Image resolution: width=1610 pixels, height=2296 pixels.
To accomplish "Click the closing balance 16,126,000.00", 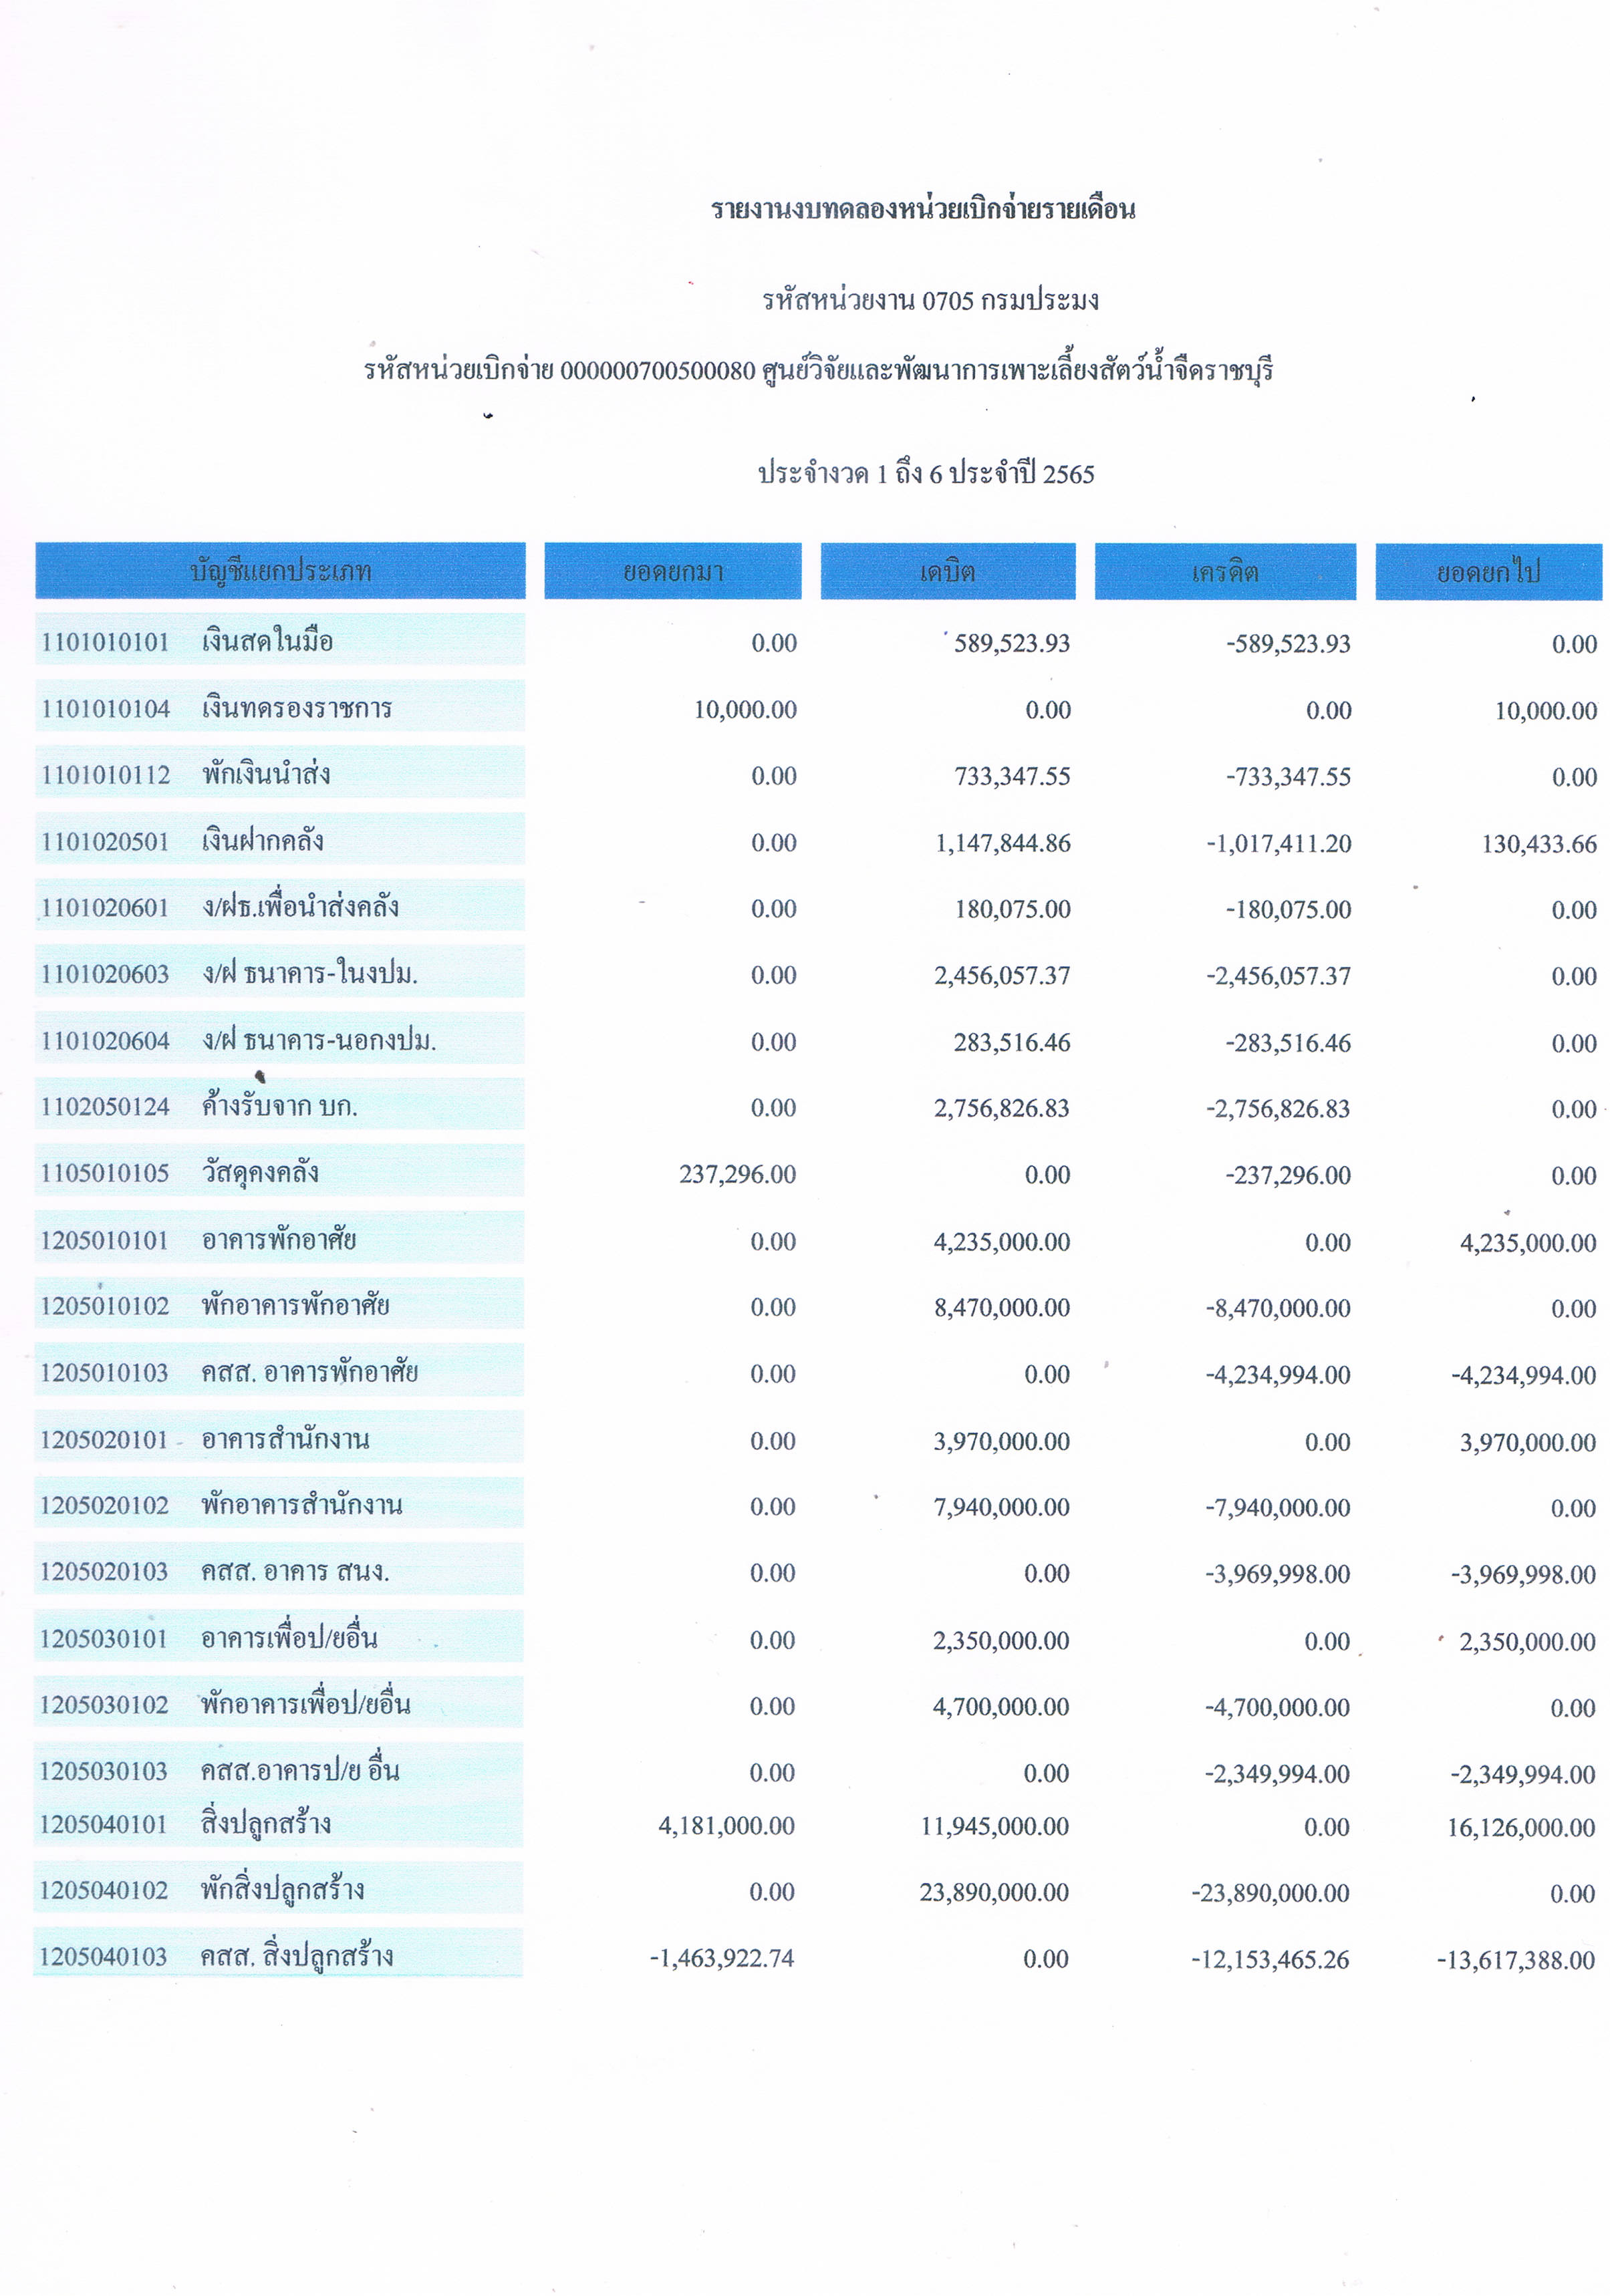I will pyautogui.click(x=1520, y=1828).
